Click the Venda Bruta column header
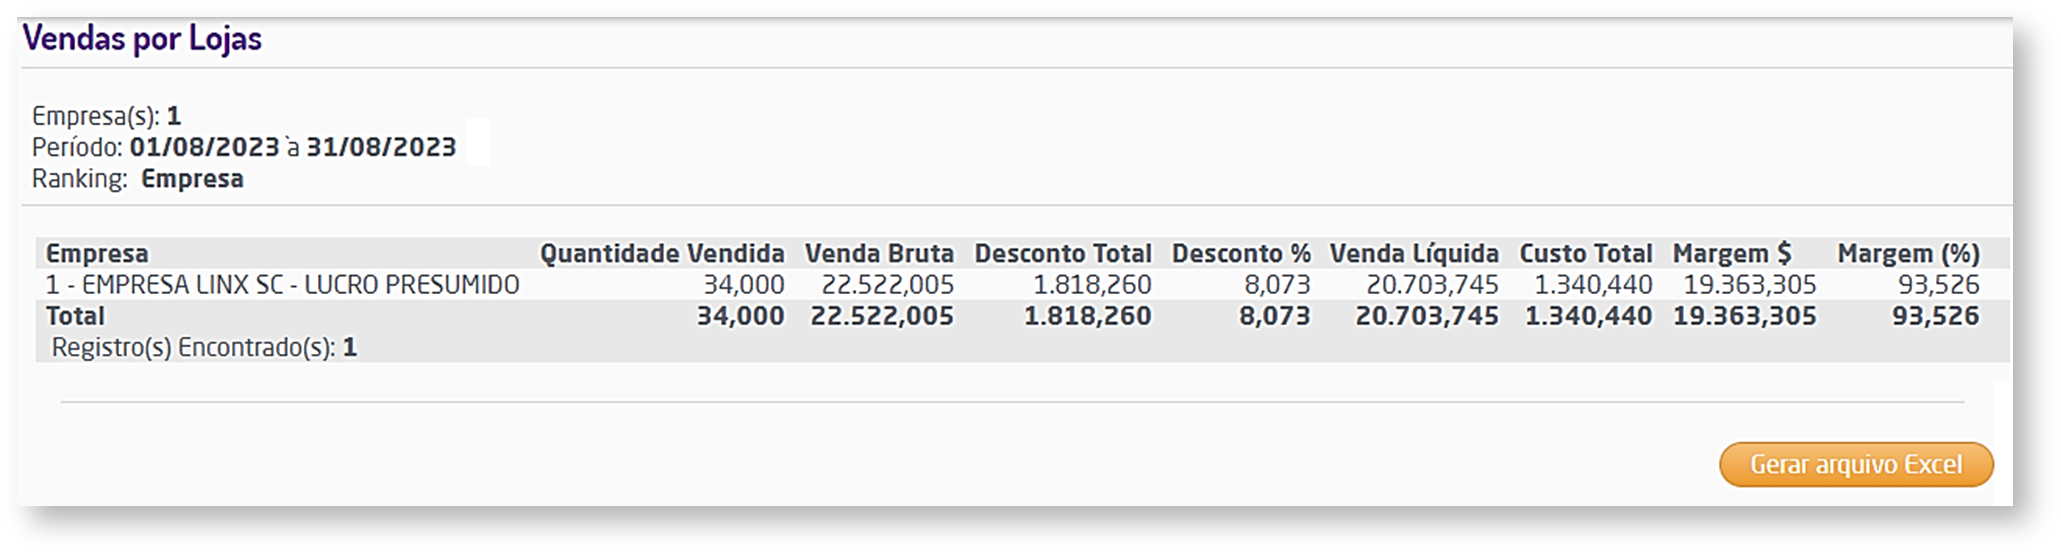2061x554 pixels. tap(879, 254)
